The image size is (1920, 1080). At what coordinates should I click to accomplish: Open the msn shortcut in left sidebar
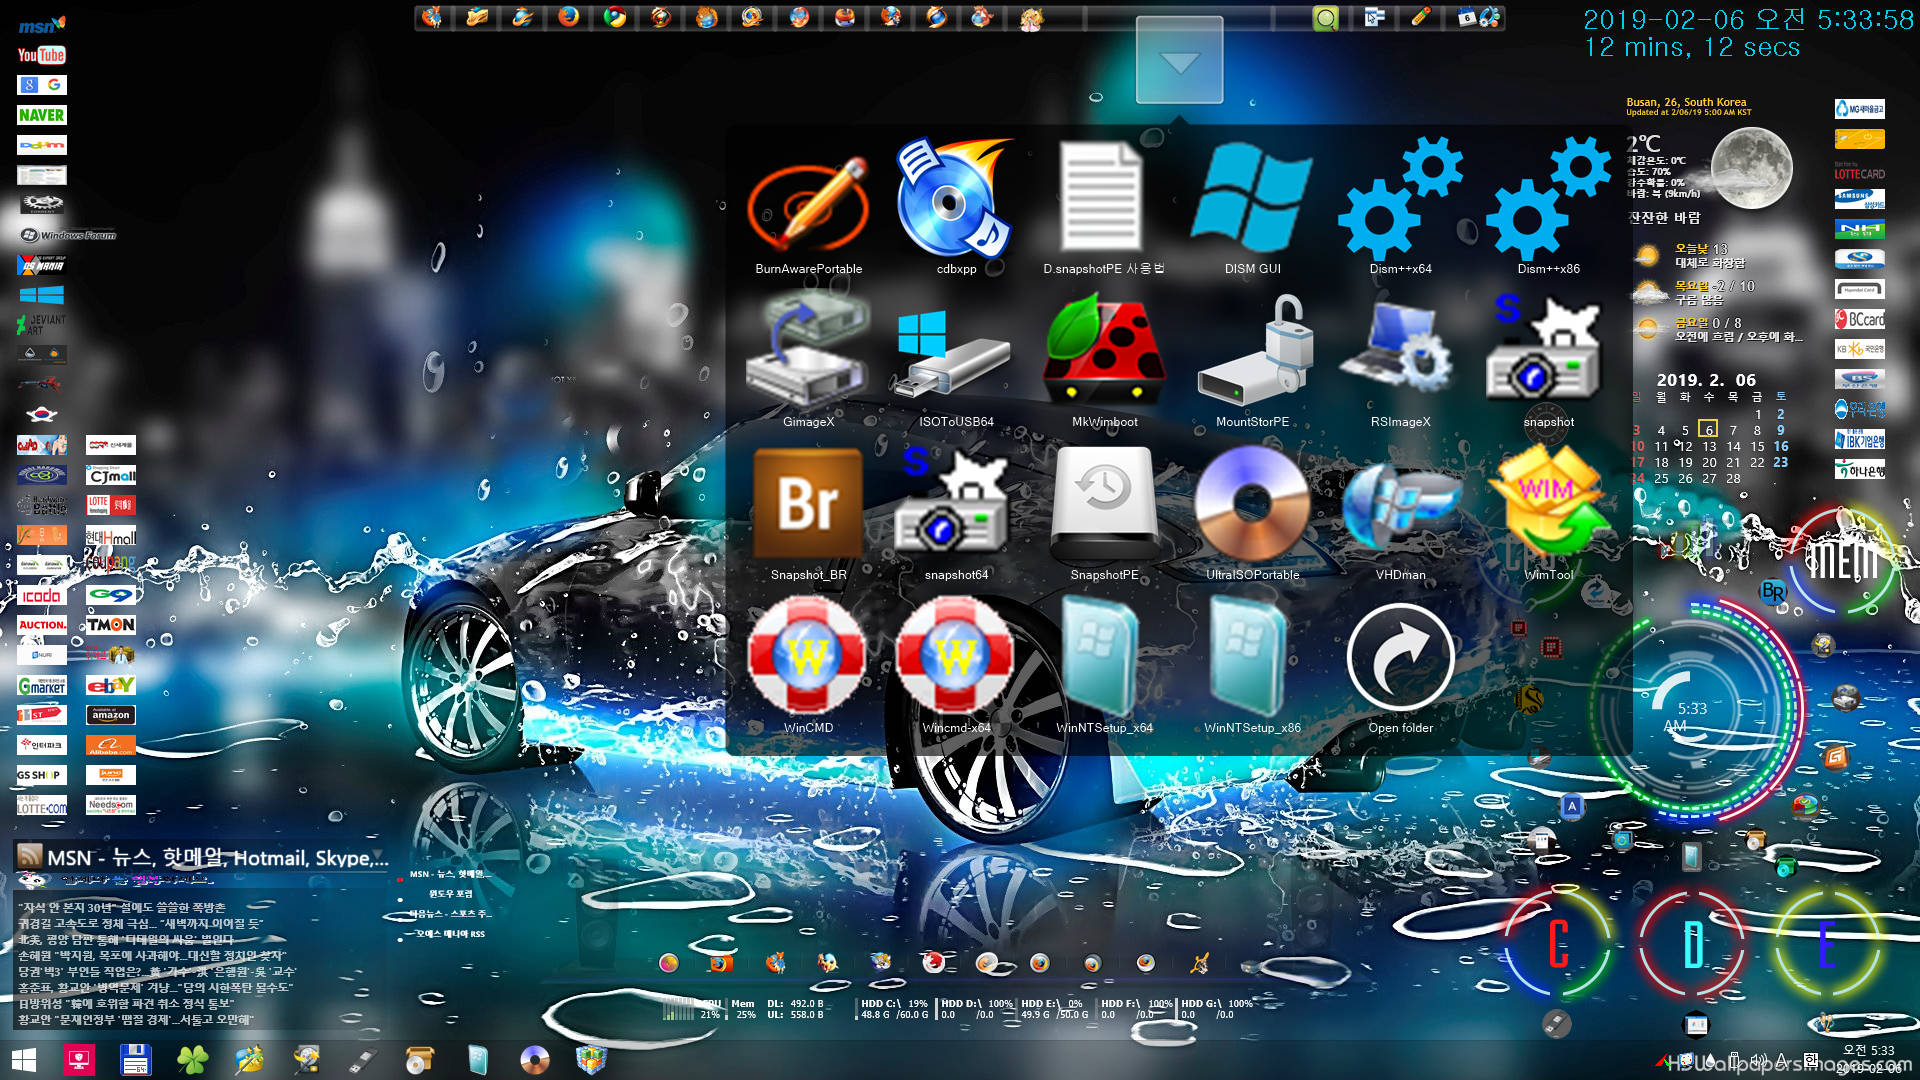pos(41,25)
